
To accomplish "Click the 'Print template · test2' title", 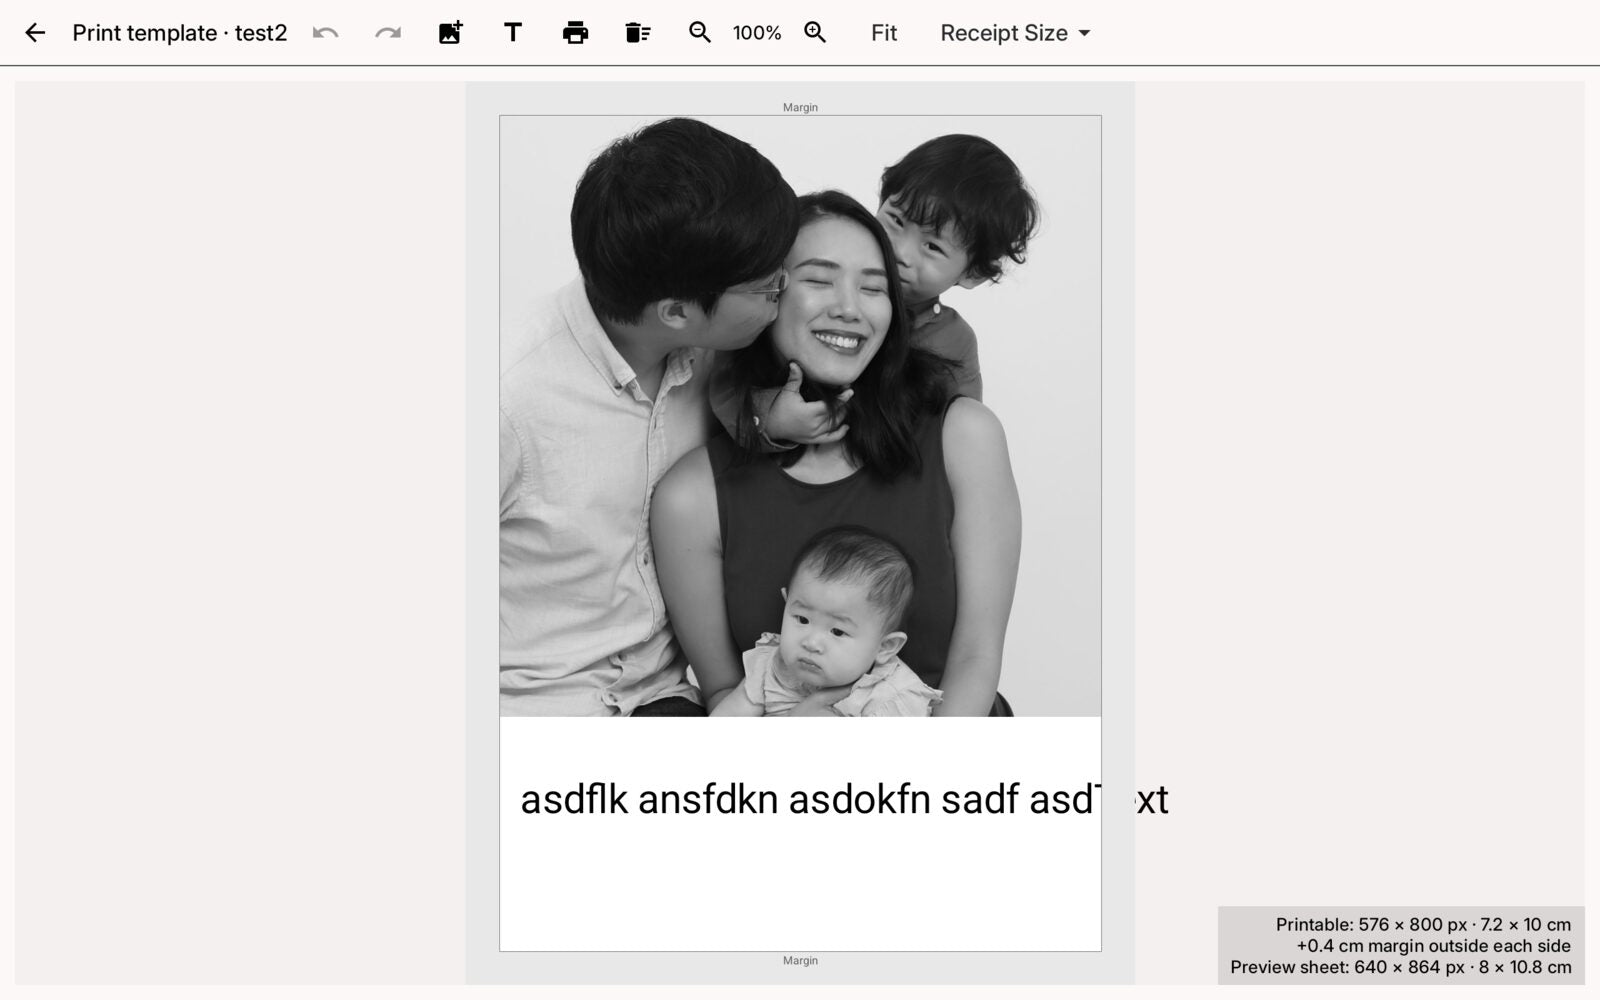I will (x=180, y=33).
